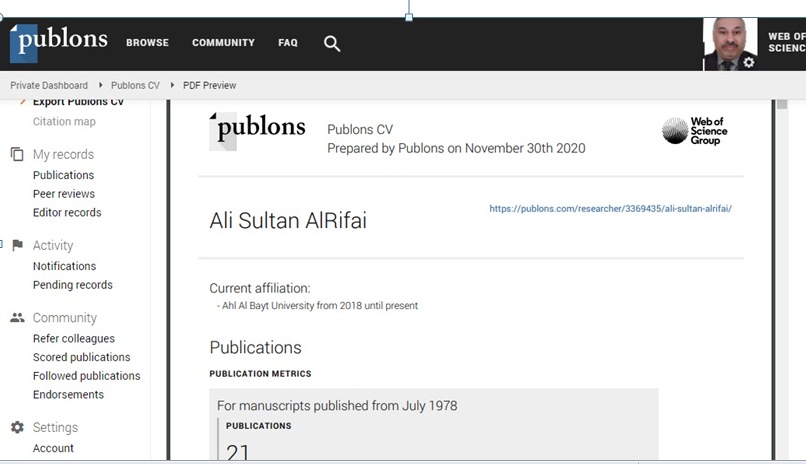Viewport: 806px width, 464px height.
Task: View Pending records in sidebar
Action: [72, 285]
